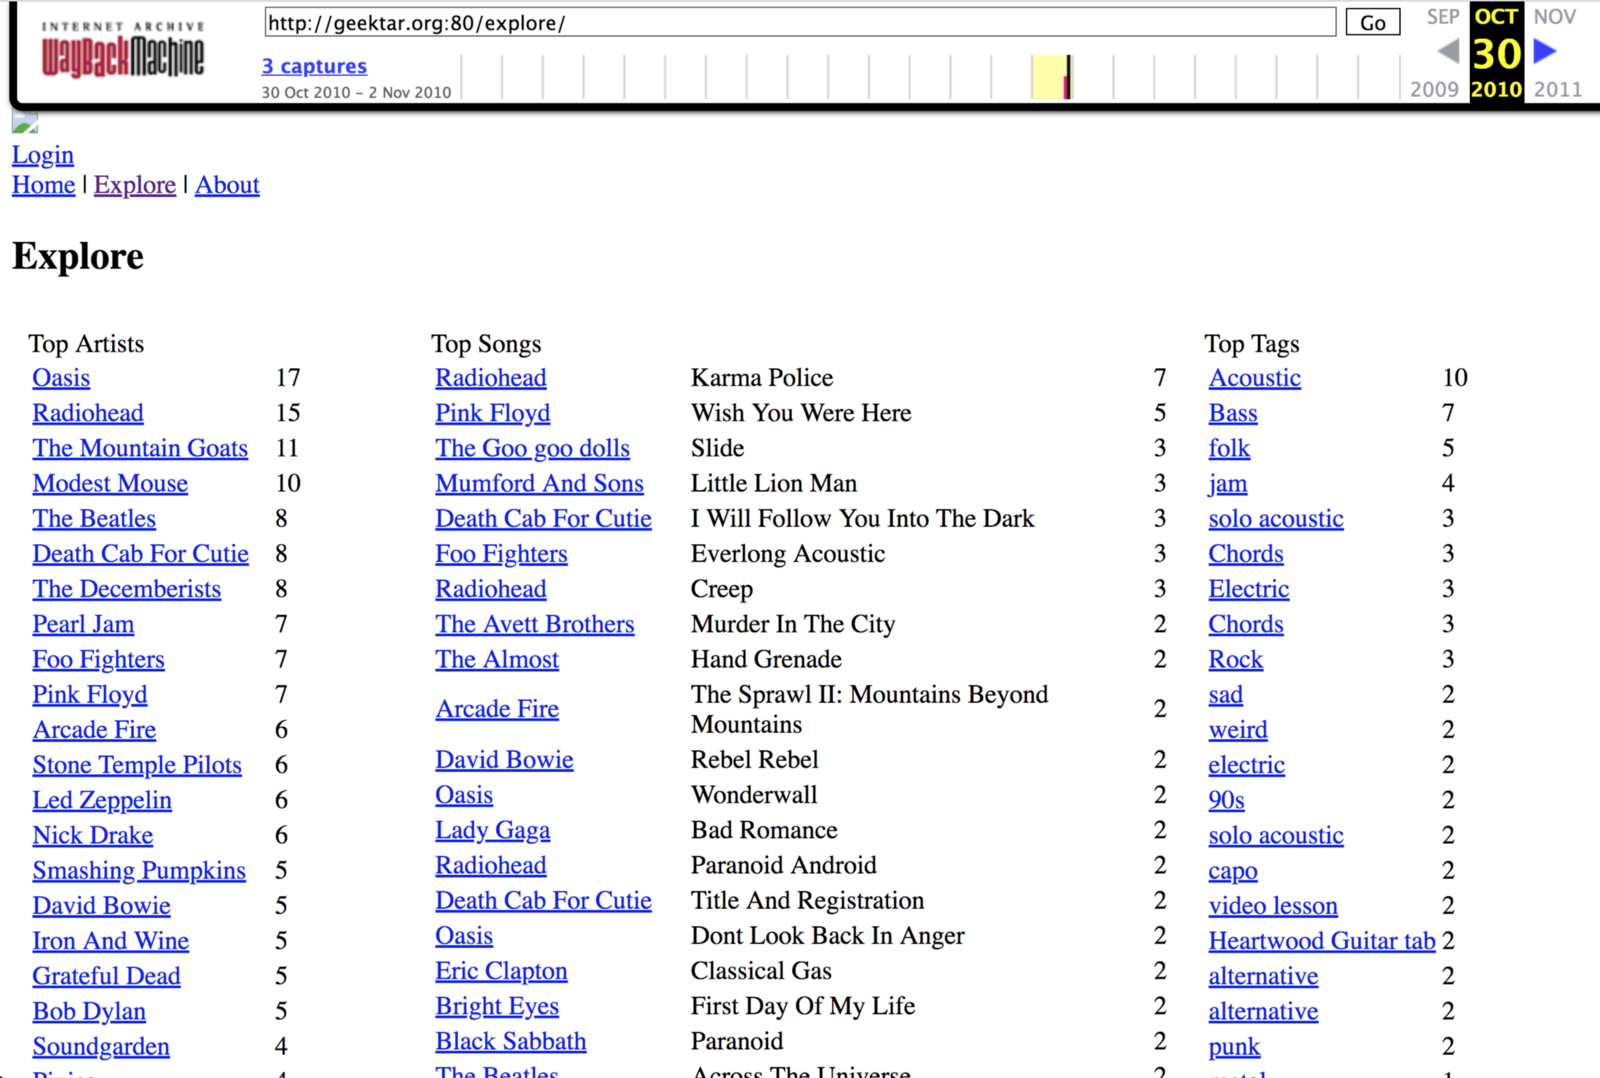The width and height of the screenshot is (1600, 1078).
Task: Select the Led Zeppelin artist link
Action: 102,800
